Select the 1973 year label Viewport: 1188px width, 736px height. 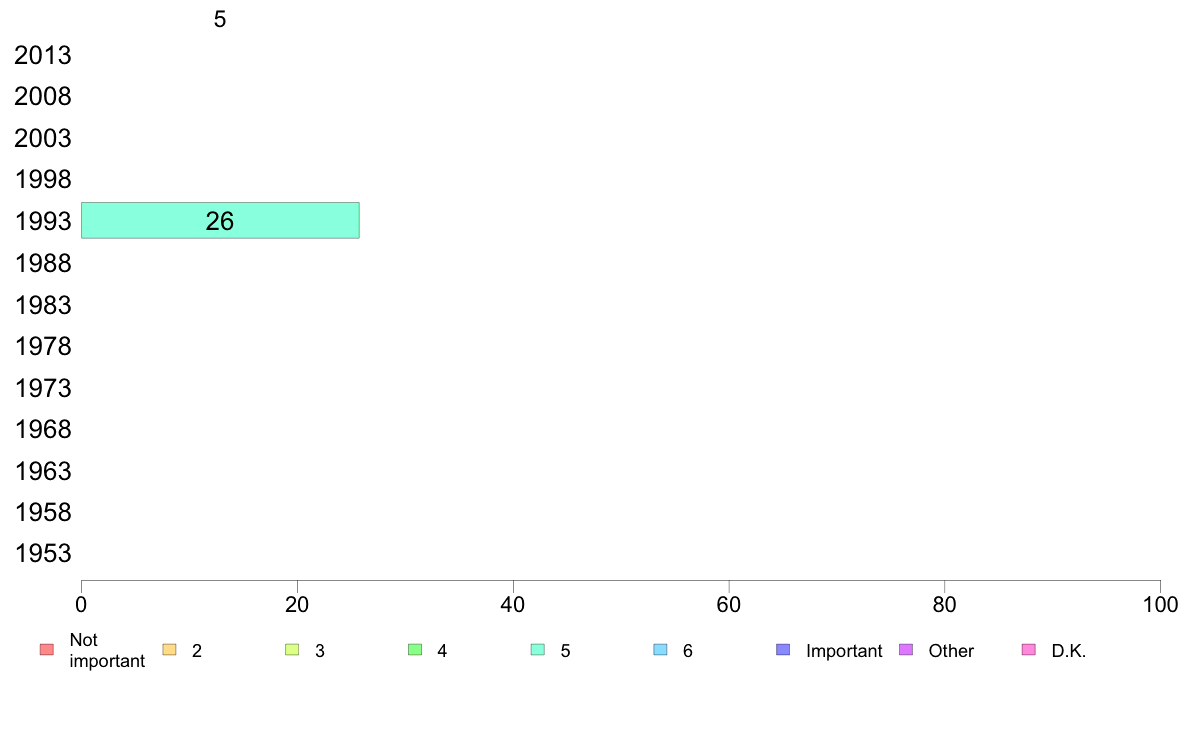(x=43, y=388)
